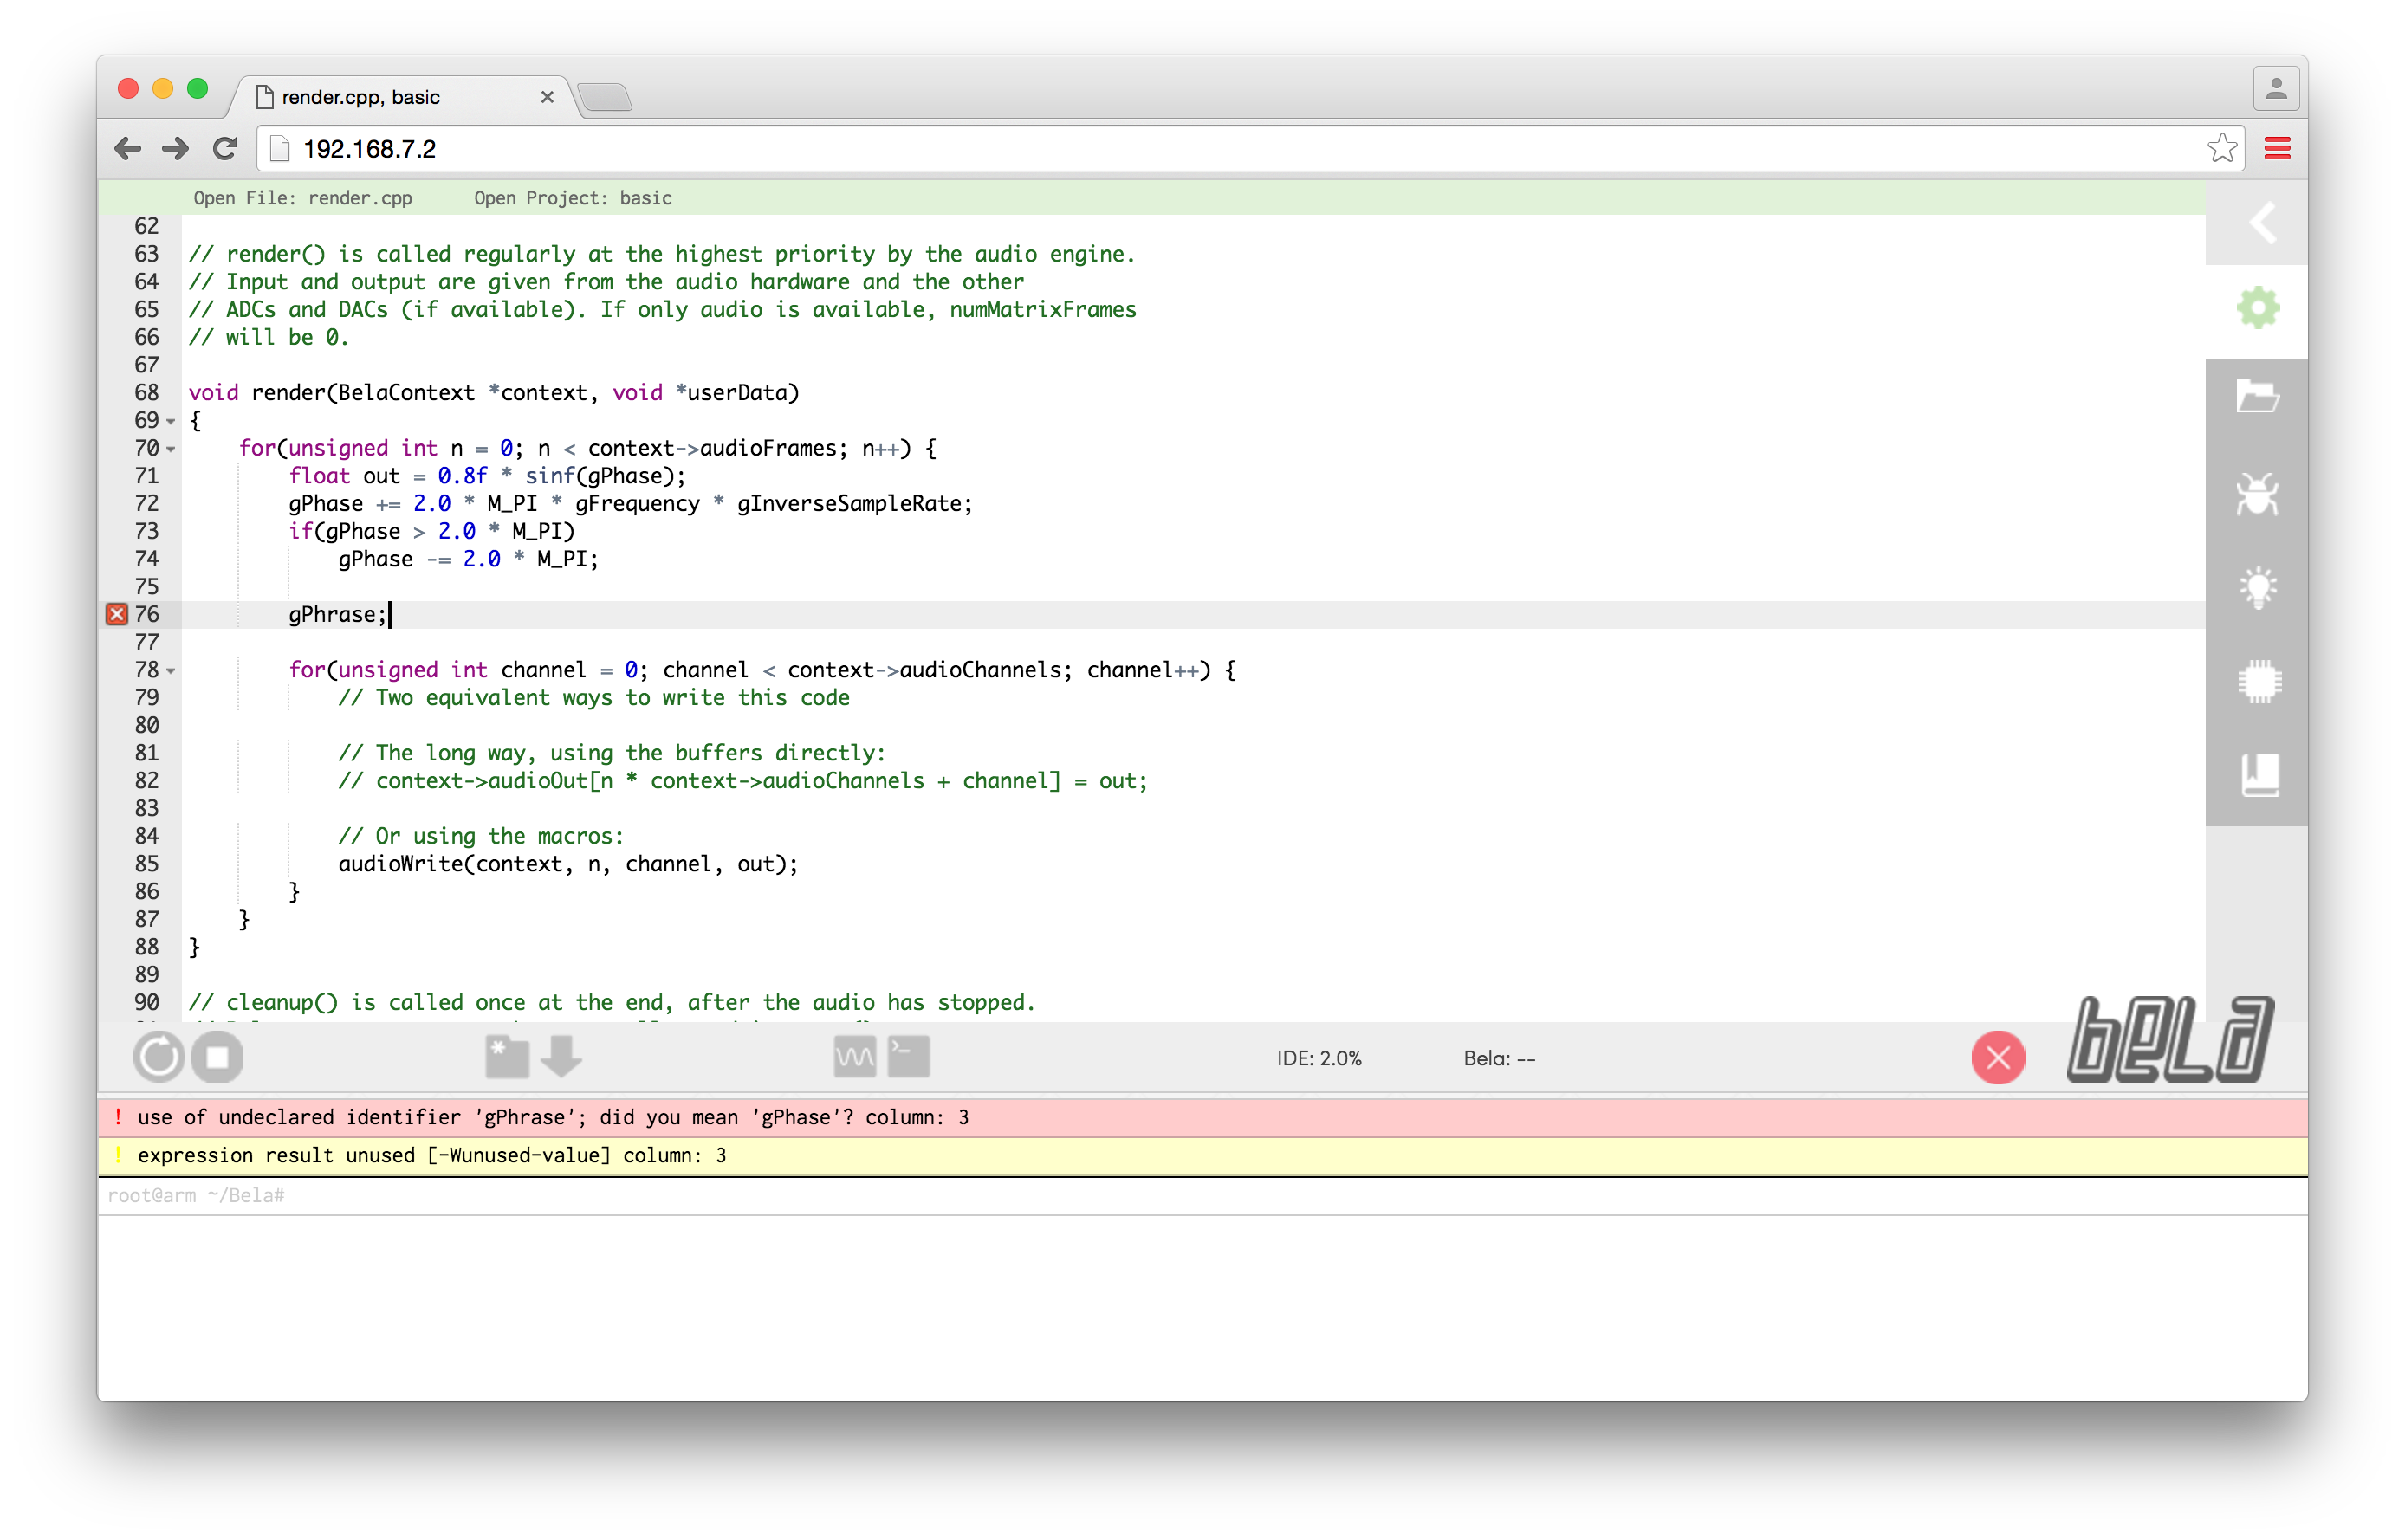Click the comment '// will be 0.'
This screenshot has height=1540, width=2405.
[269, 337]
